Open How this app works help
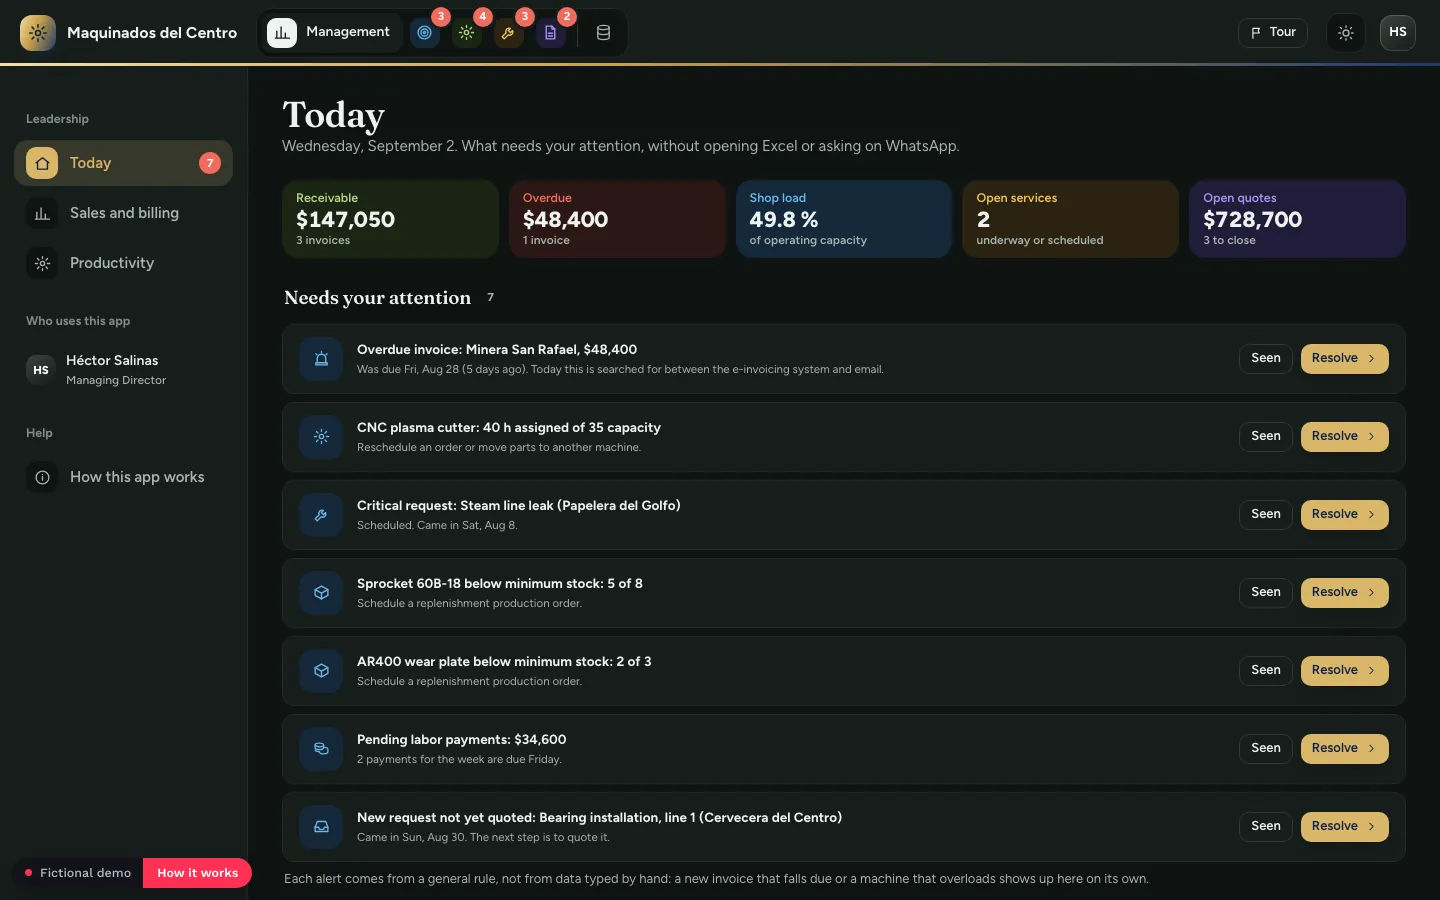The width and height of the screenshot is (1440, 900). 123,477
